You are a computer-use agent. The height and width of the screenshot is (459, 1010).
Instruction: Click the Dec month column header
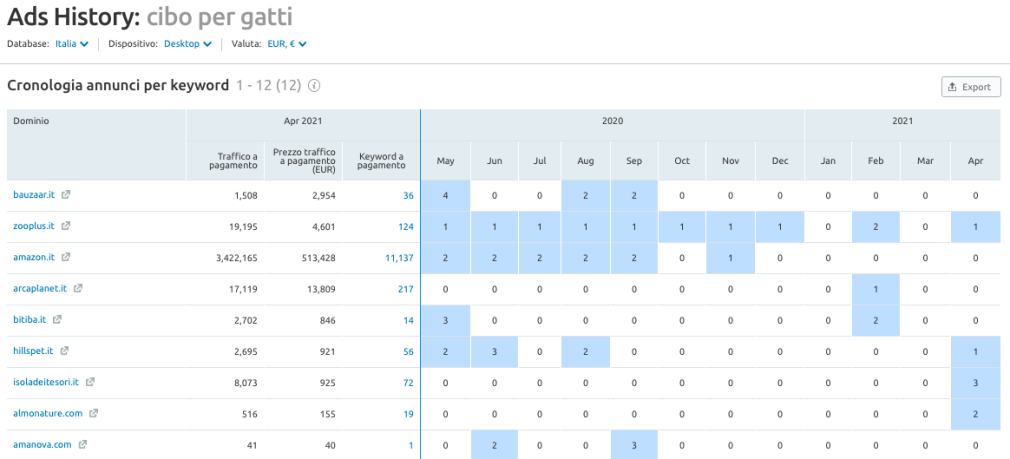click(x=779, y=161)
